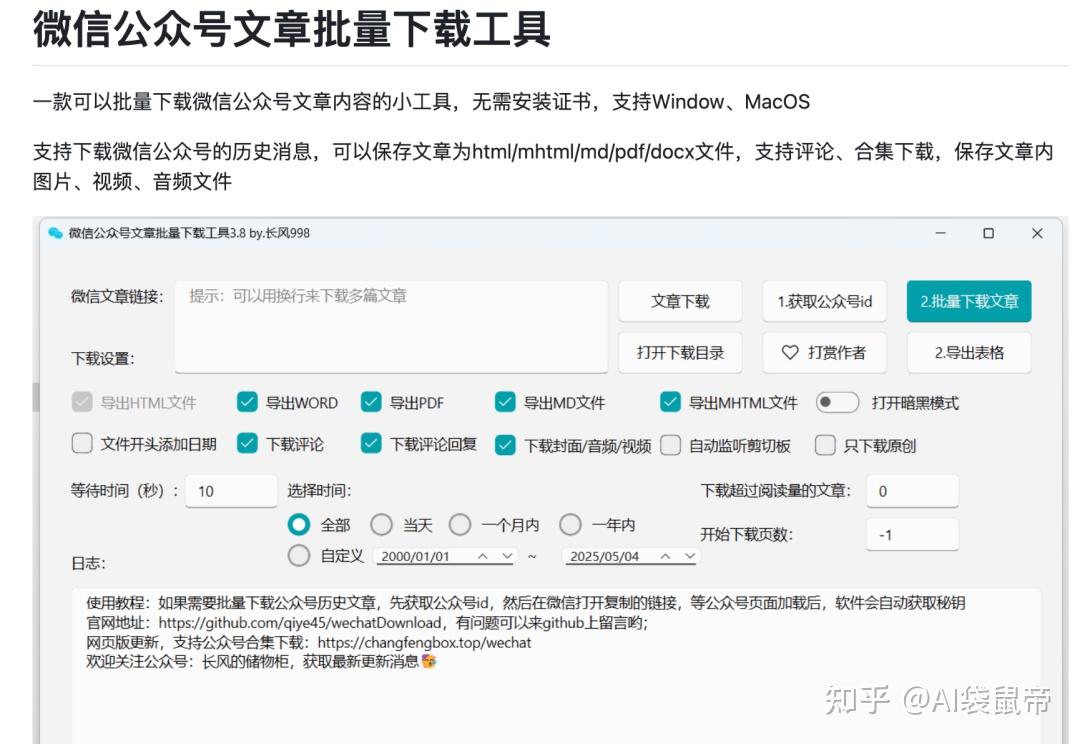Viewport: 1080px width, 744px height.
Task: Click the 等待时间（秒） input field
Action: (231, 491)
